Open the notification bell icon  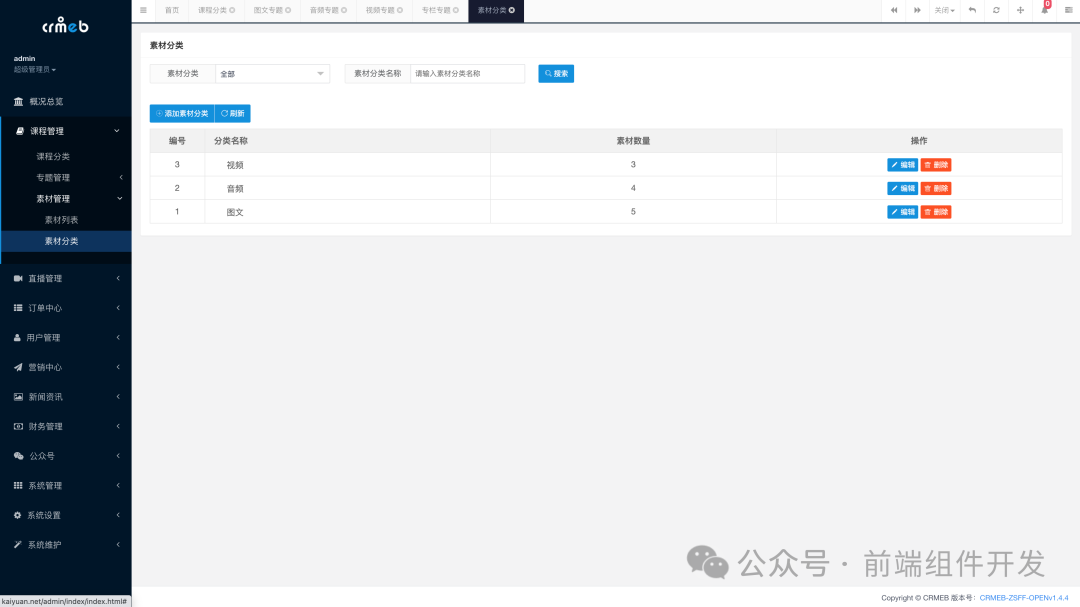1044,10
